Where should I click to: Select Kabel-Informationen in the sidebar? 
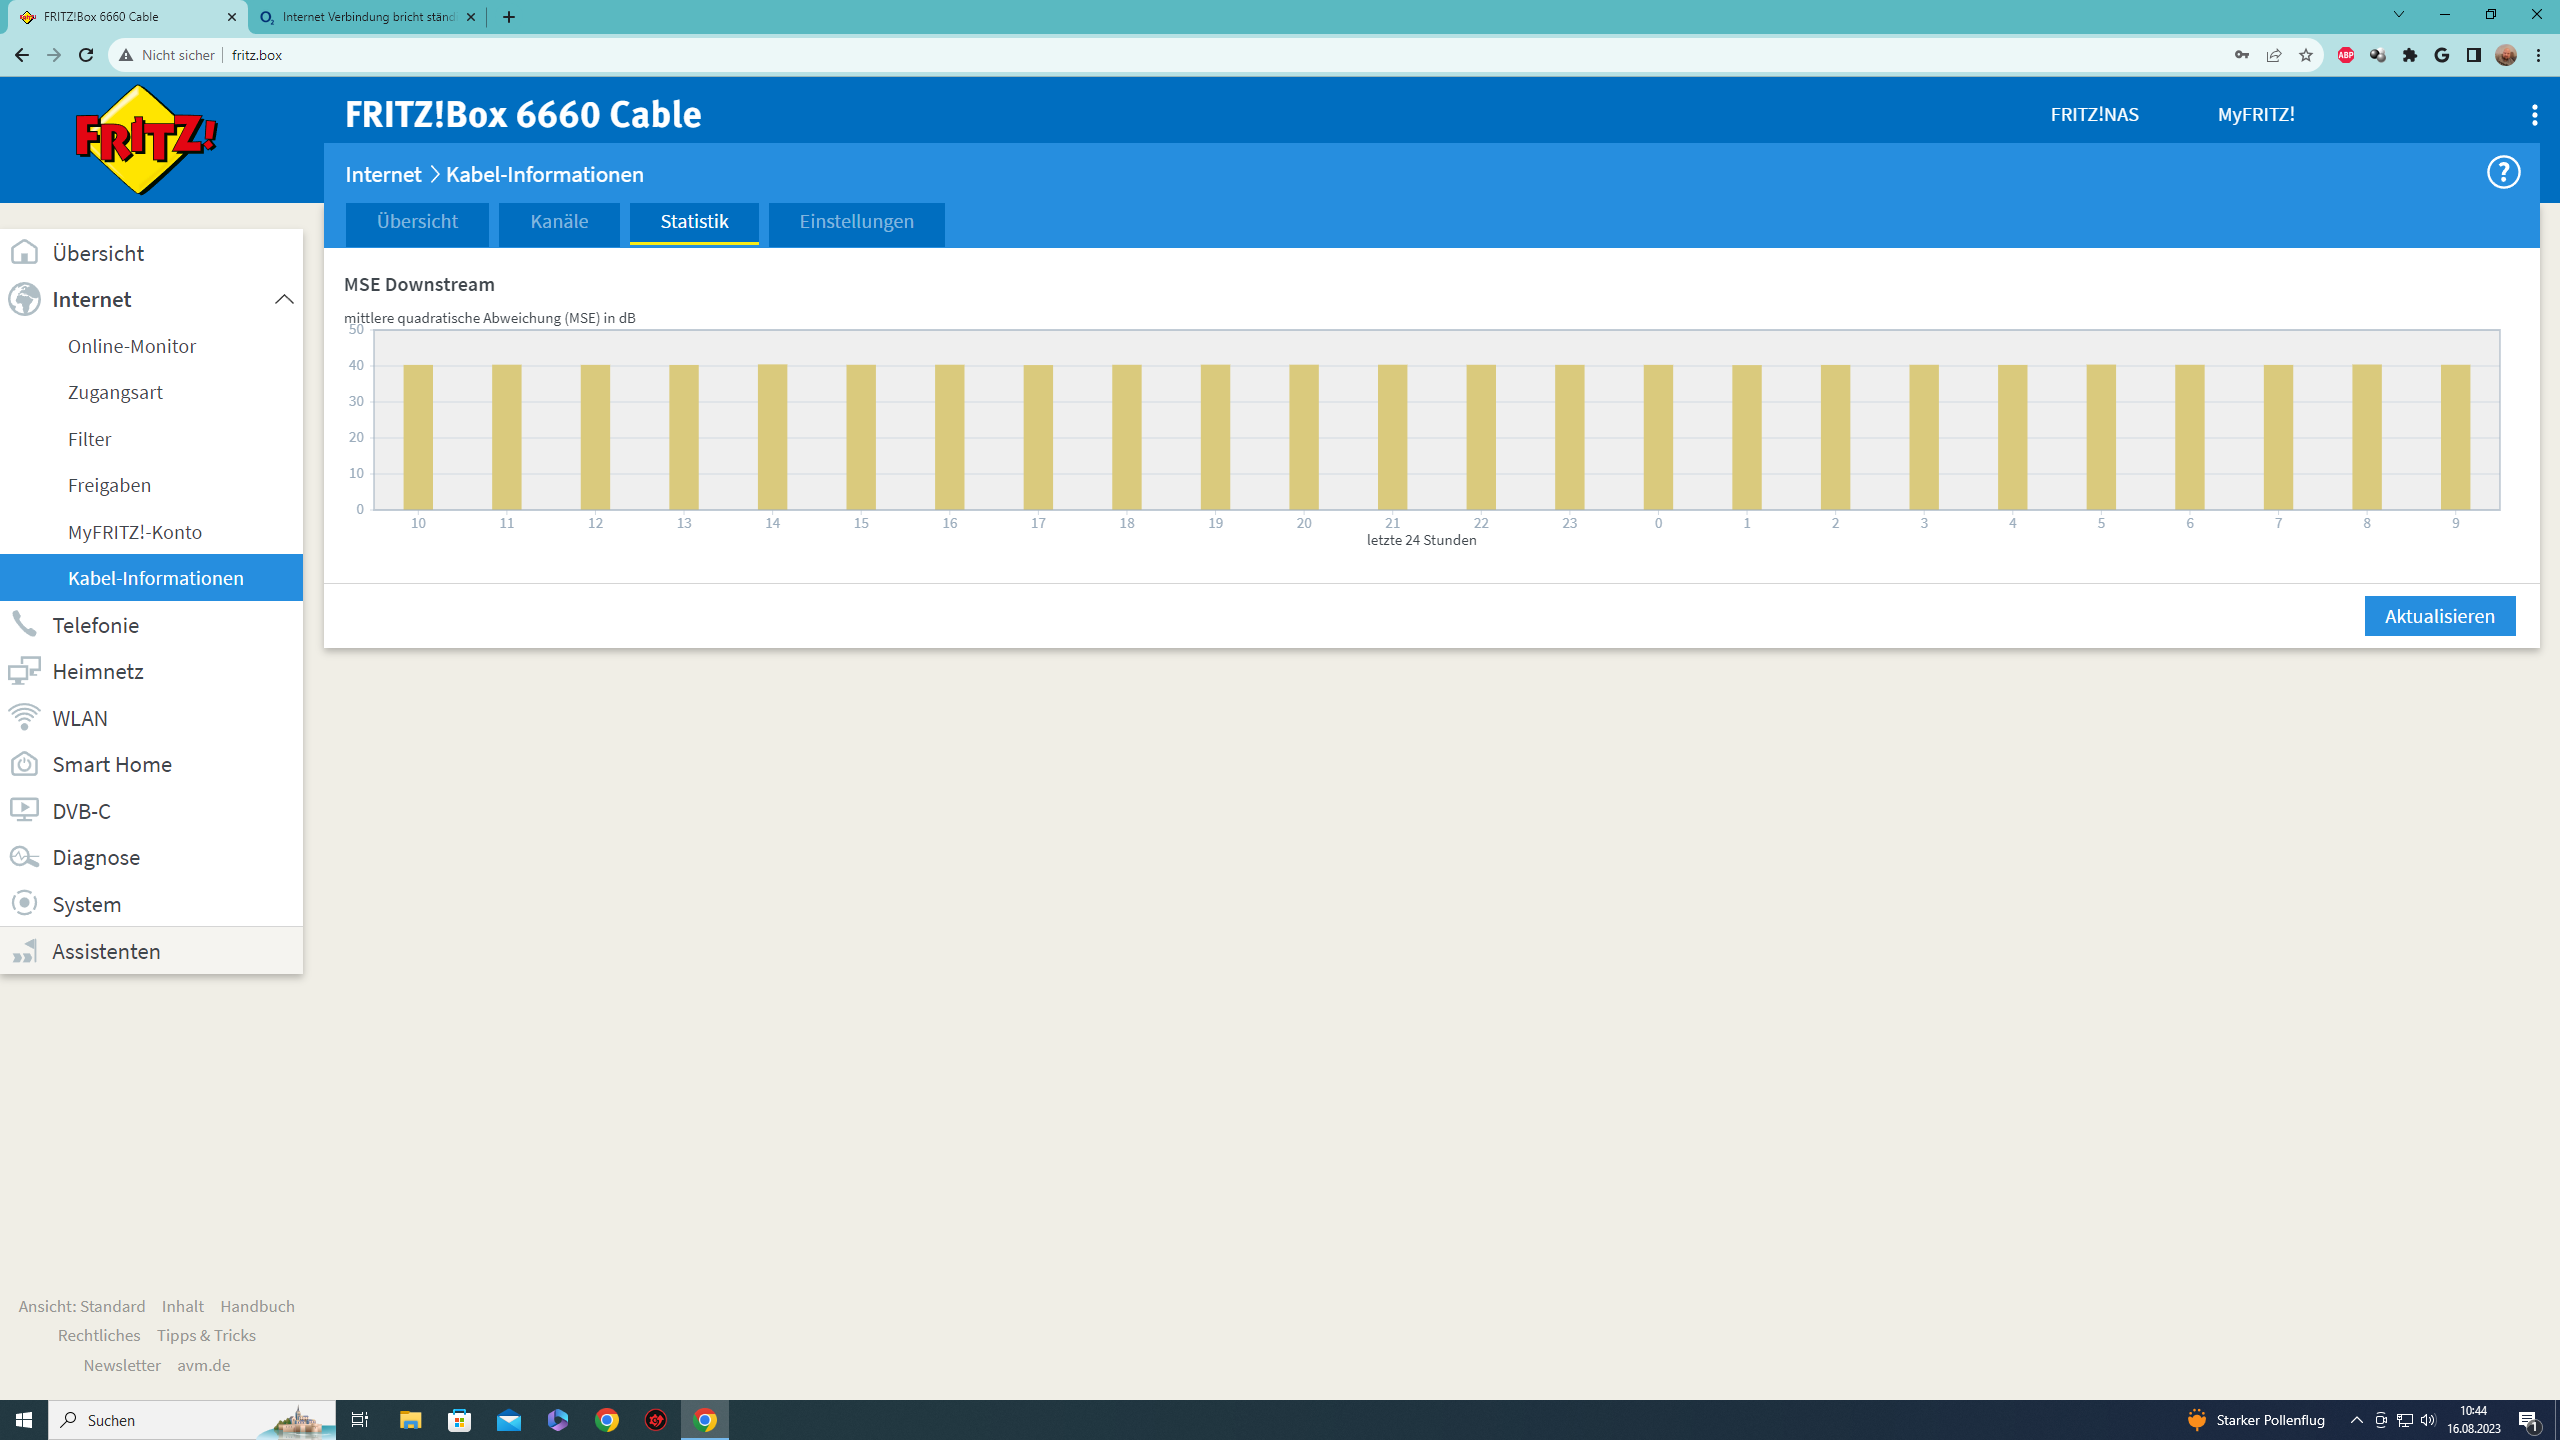(151, 578)
